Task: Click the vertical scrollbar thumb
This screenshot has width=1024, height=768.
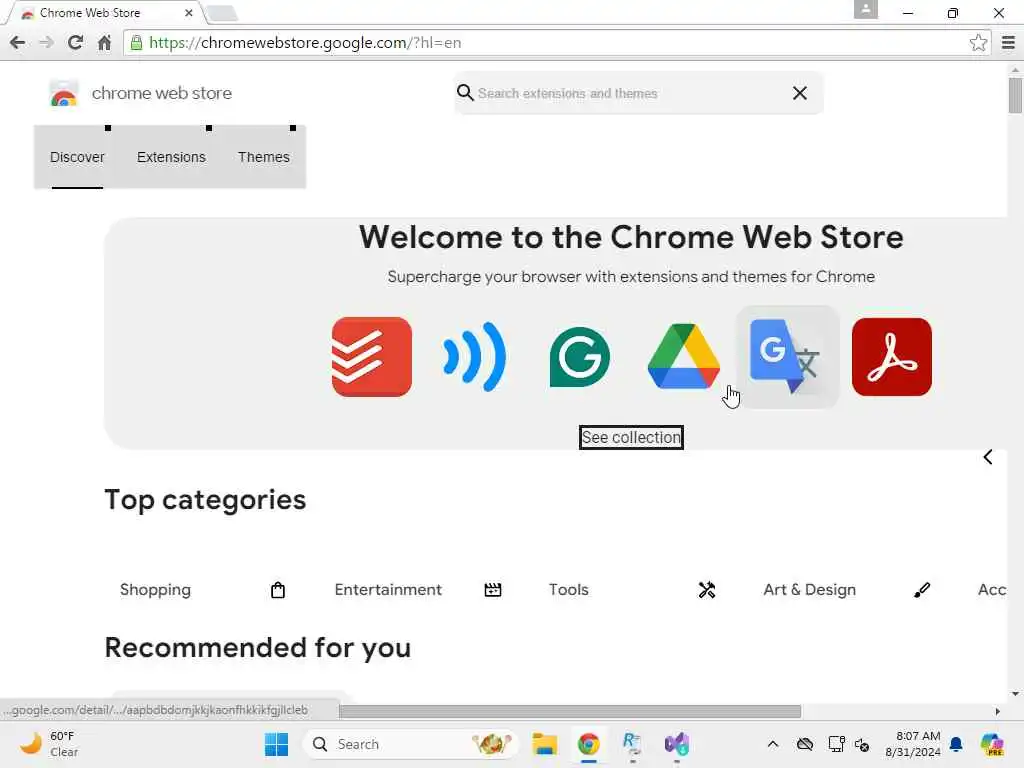Action: click(x=1015, y=95)
